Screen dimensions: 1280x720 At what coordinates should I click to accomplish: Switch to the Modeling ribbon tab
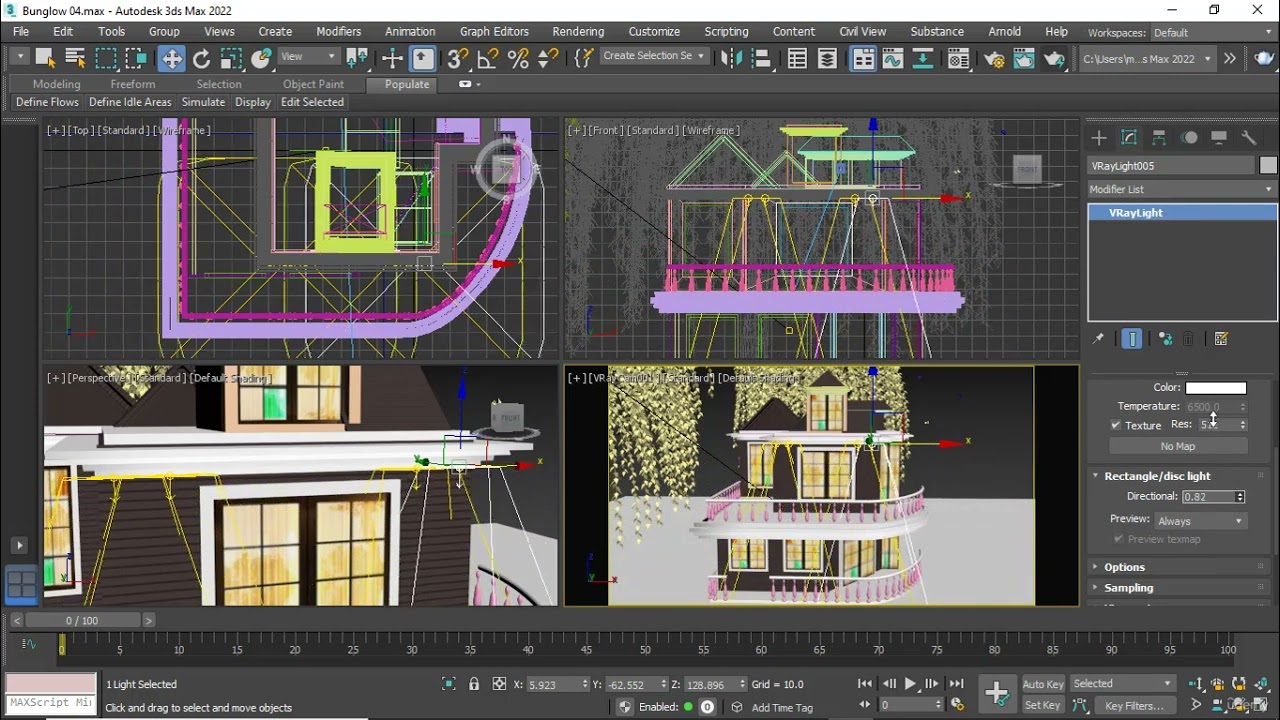click(x=56, y=84)
